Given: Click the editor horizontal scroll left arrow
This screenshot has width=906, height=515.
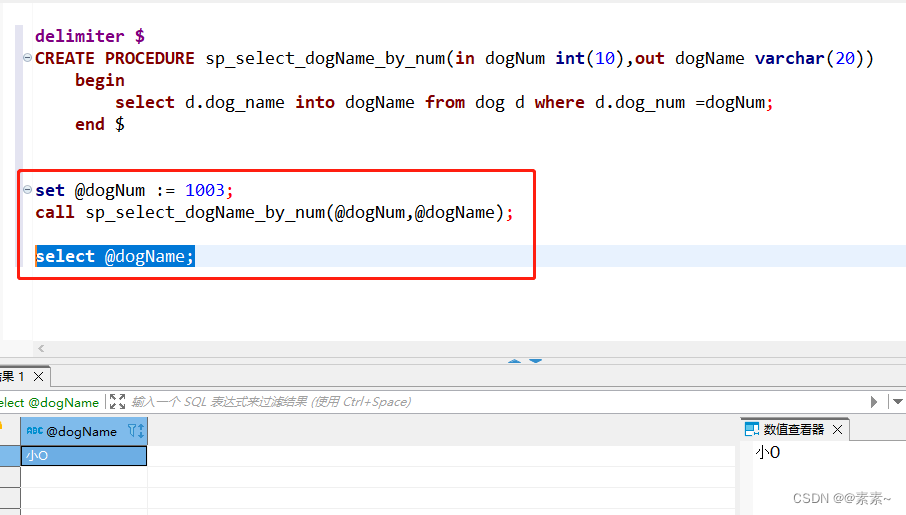Looking at the screenshot, I should pos(41,348).
